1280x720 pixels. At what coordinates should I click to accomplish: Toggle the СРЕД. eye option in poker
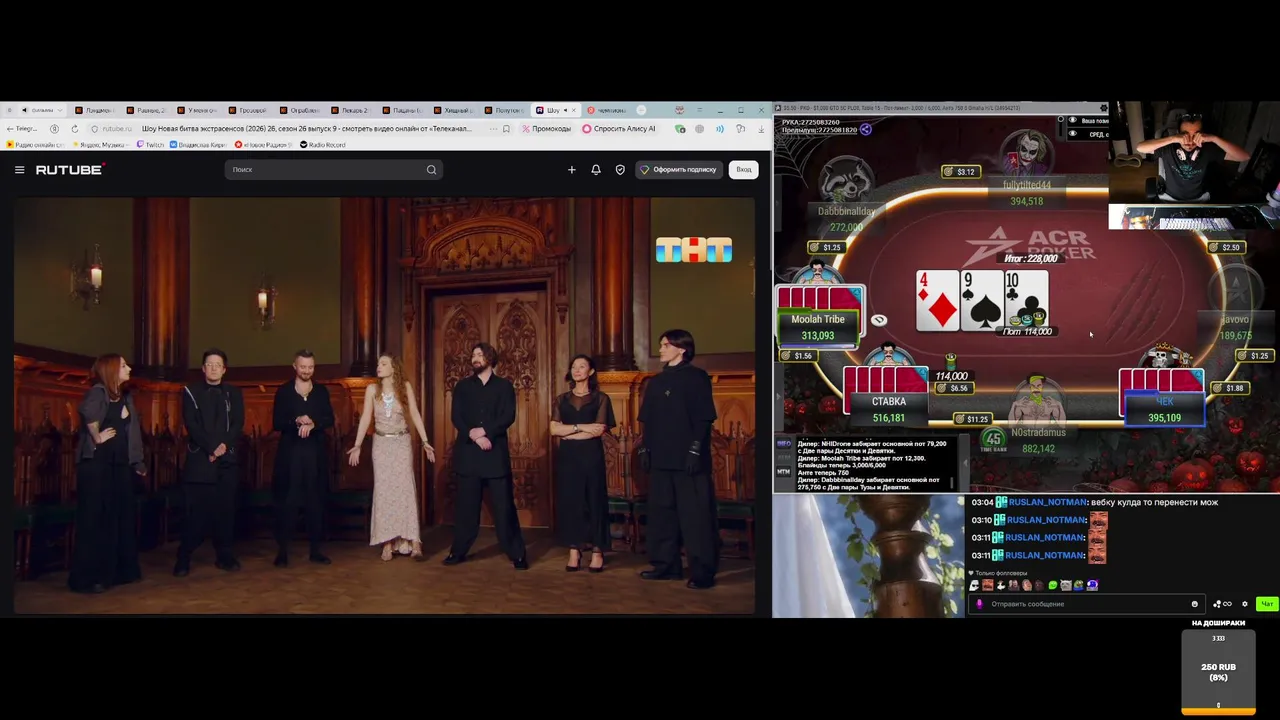[x=1073, y=134]
